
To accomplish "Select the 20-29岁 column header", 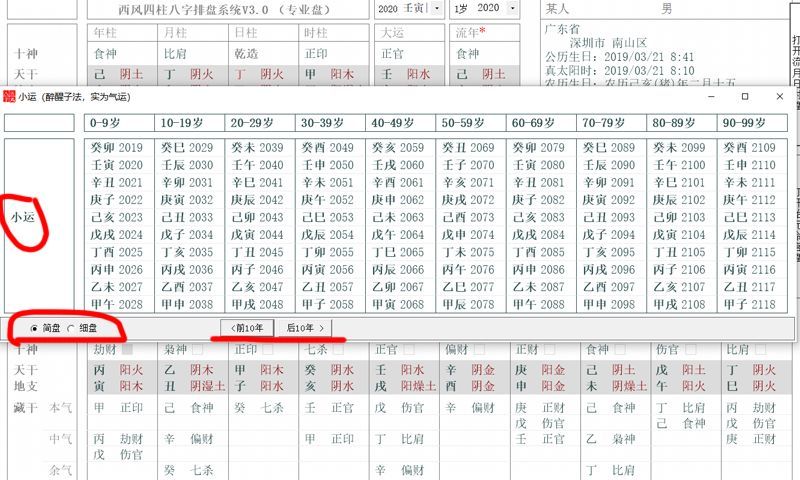I will (x=260, y=123).
